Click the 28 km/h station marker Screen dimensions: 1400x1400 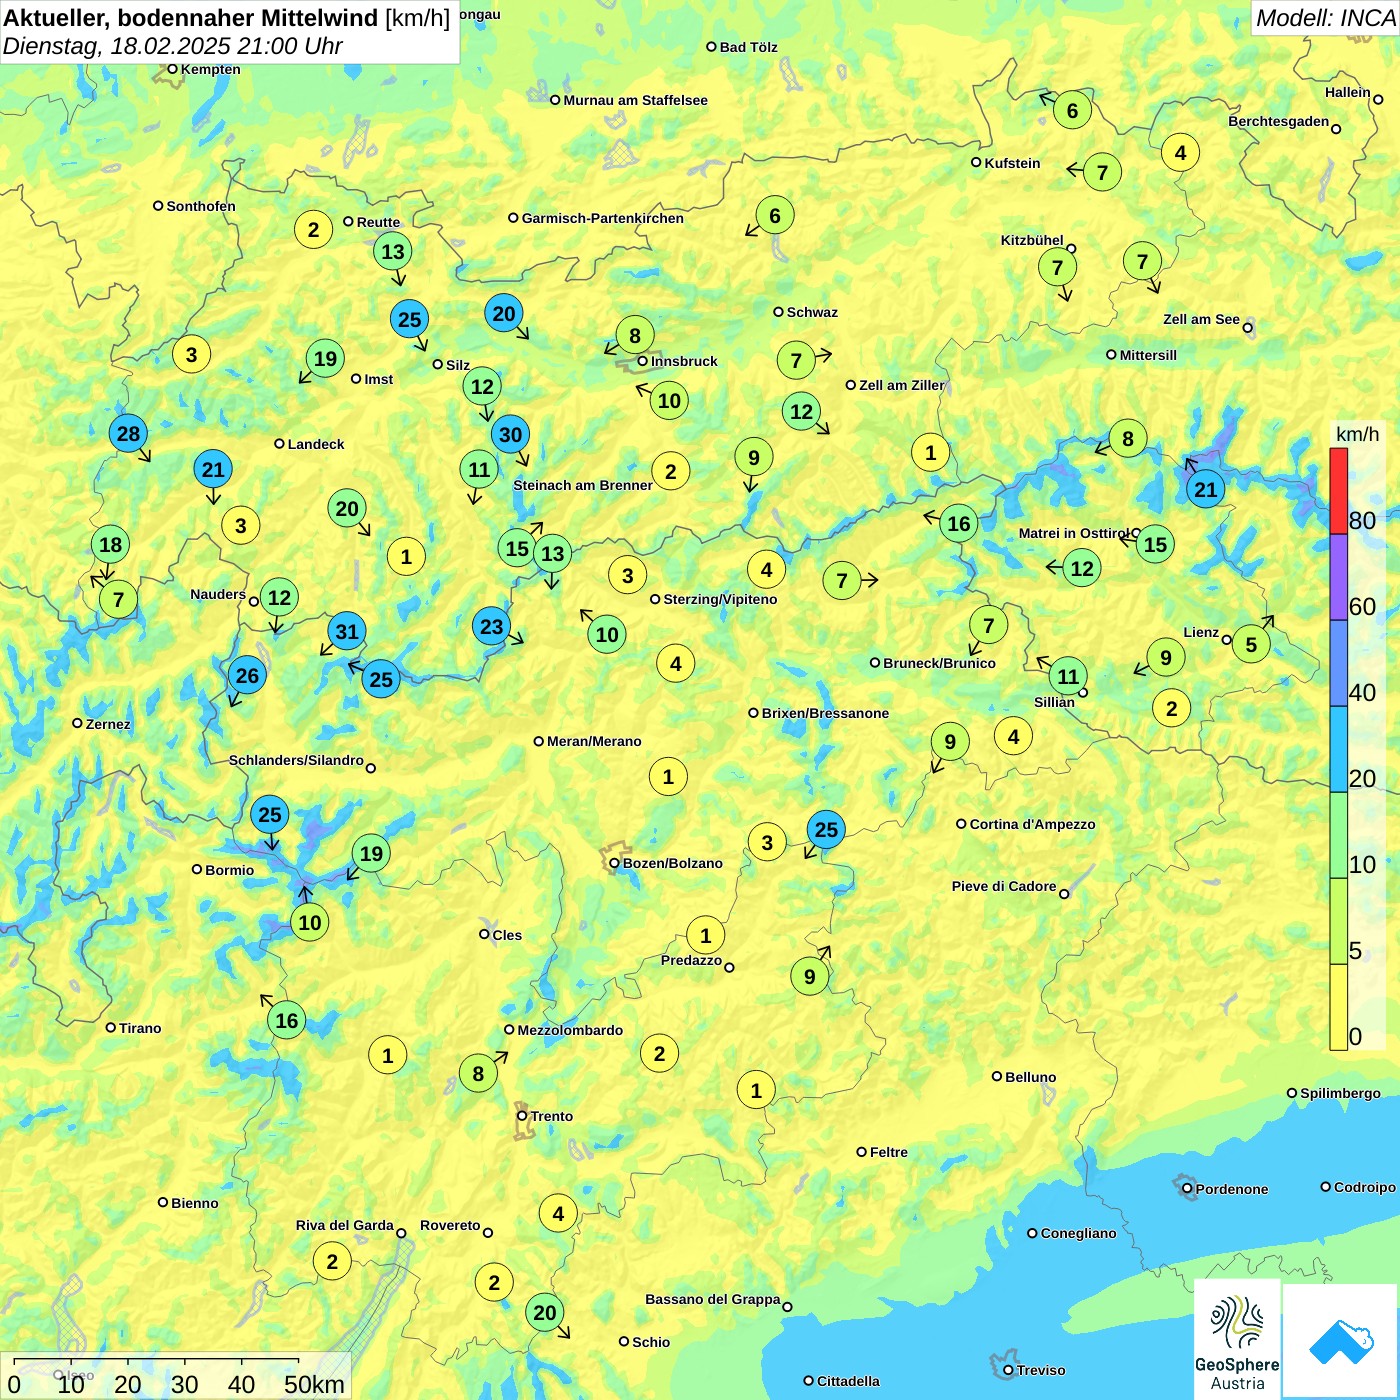tap(128, 433)
